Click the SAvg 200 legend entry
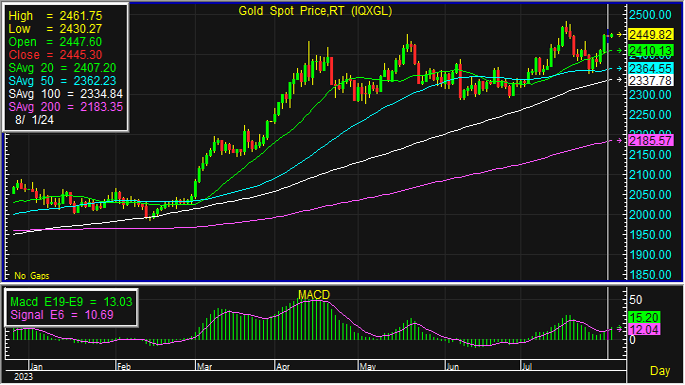 (x=66, y=107)
